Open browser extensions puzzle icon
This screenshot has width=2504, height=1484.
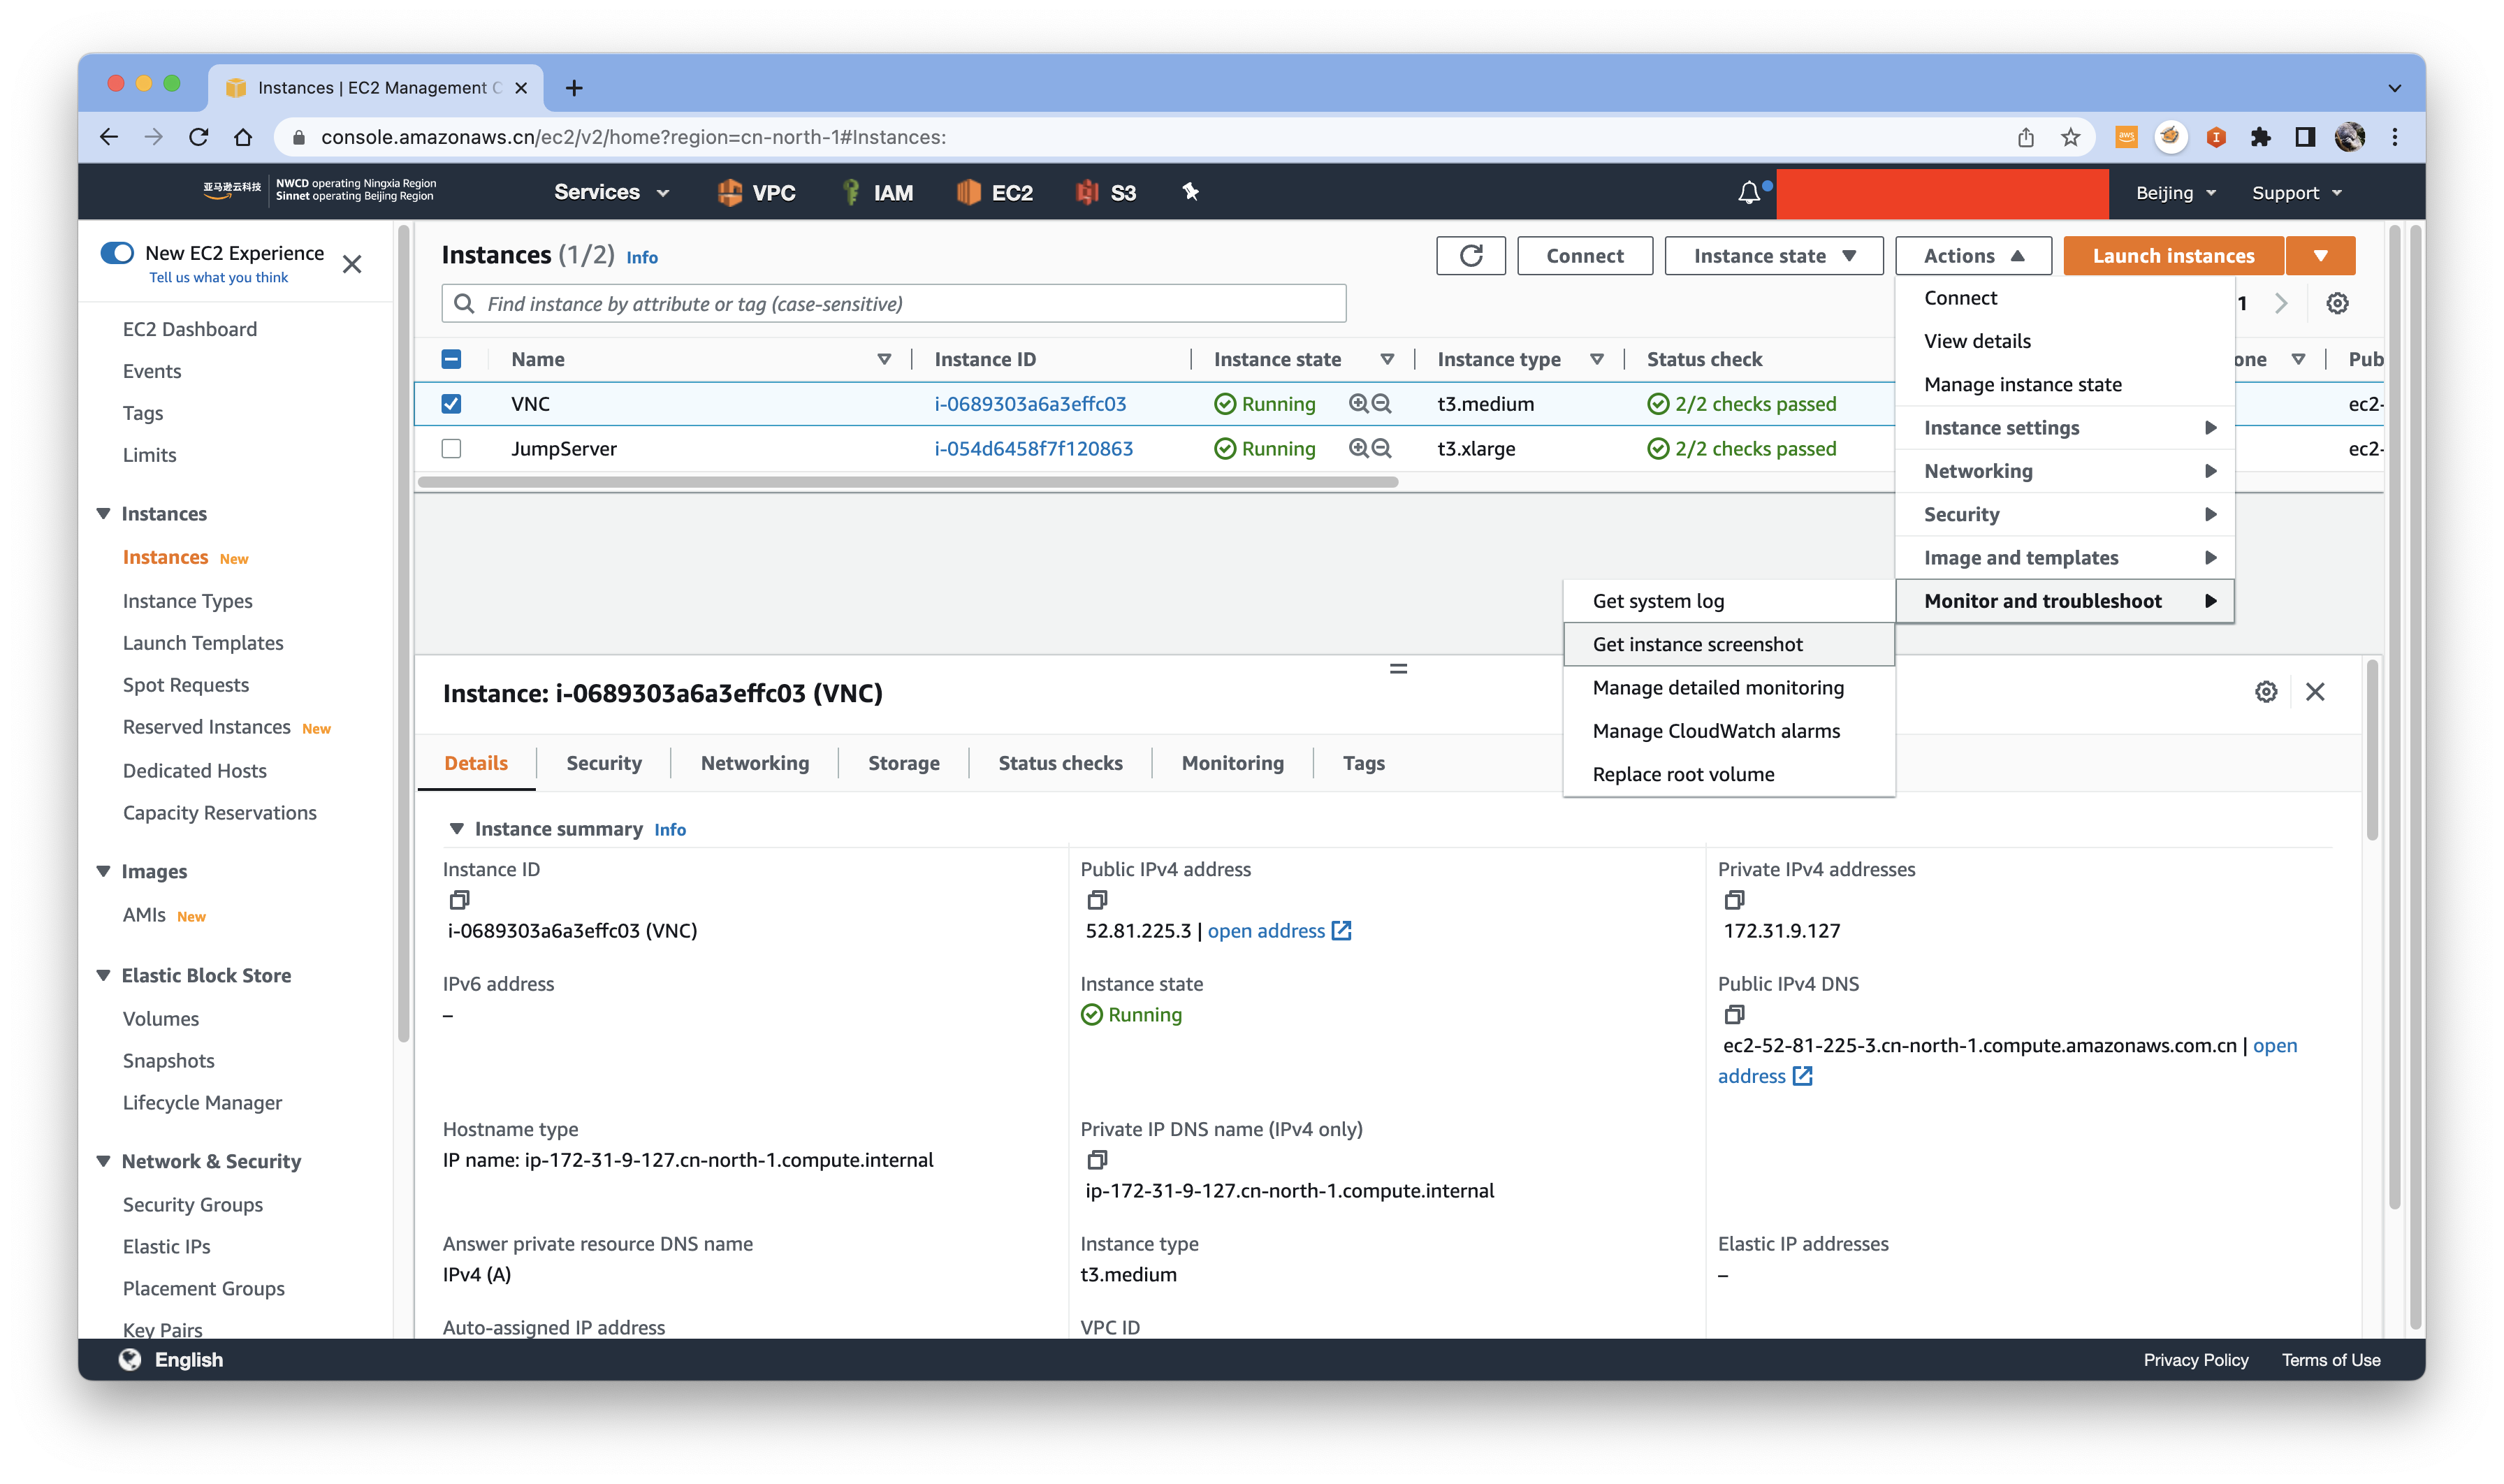click(2260, 137)
